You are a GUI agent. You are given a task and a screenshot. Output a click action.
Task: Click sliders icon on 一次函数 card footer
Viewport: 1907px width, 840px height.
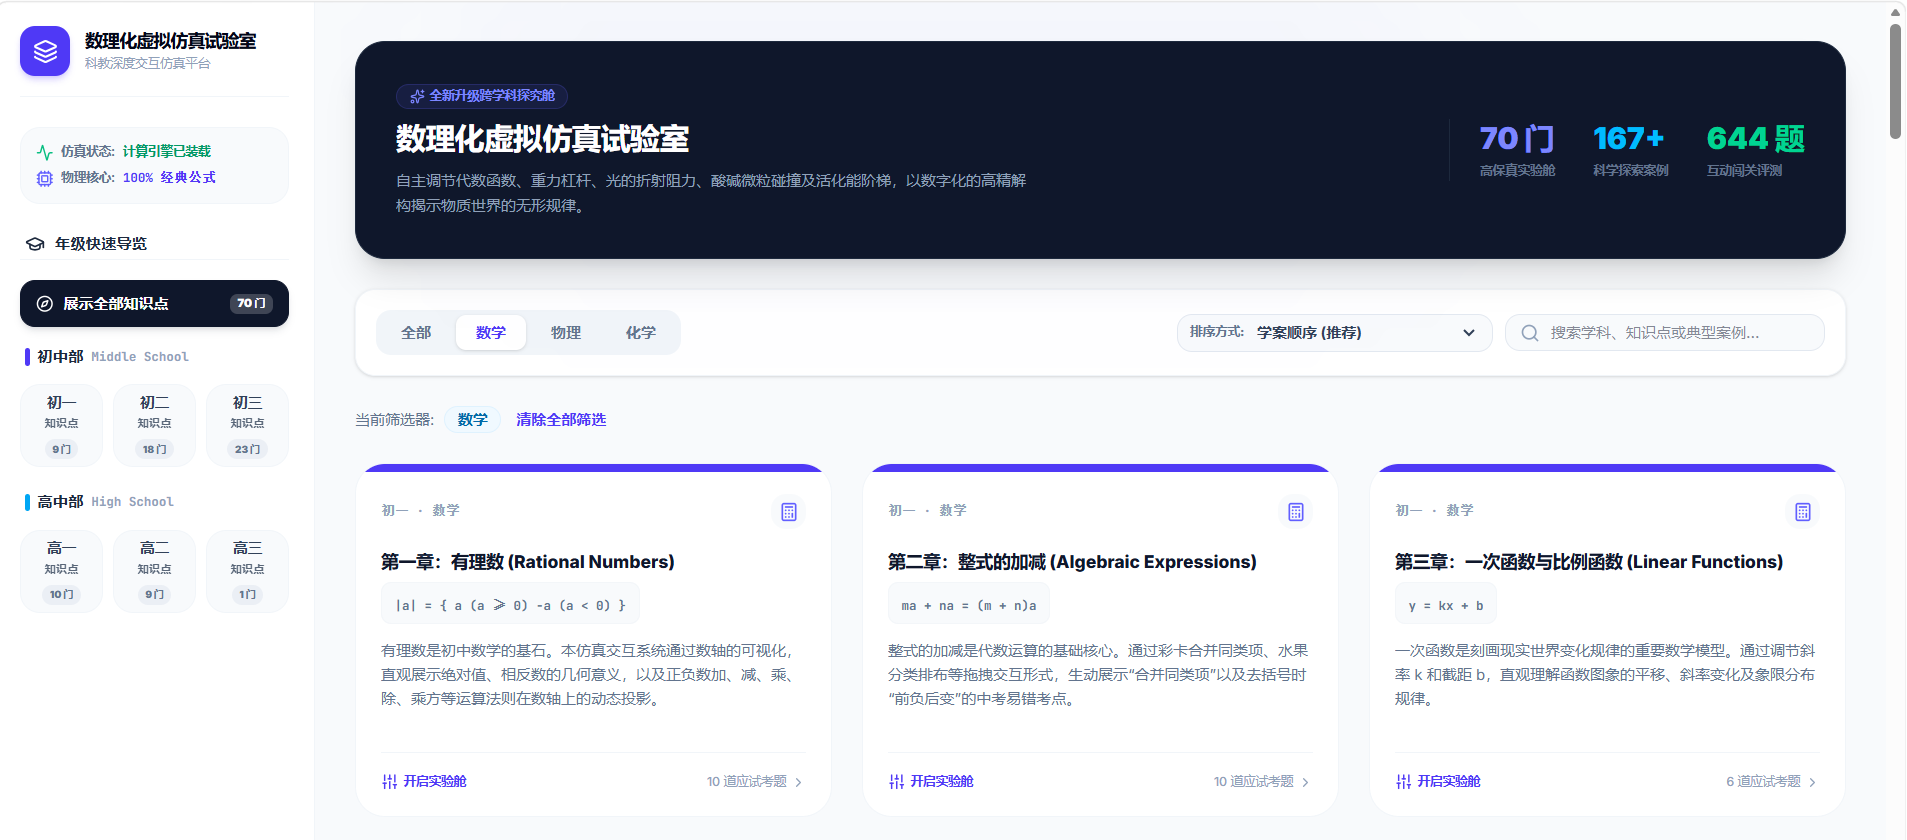[1404, 782]
